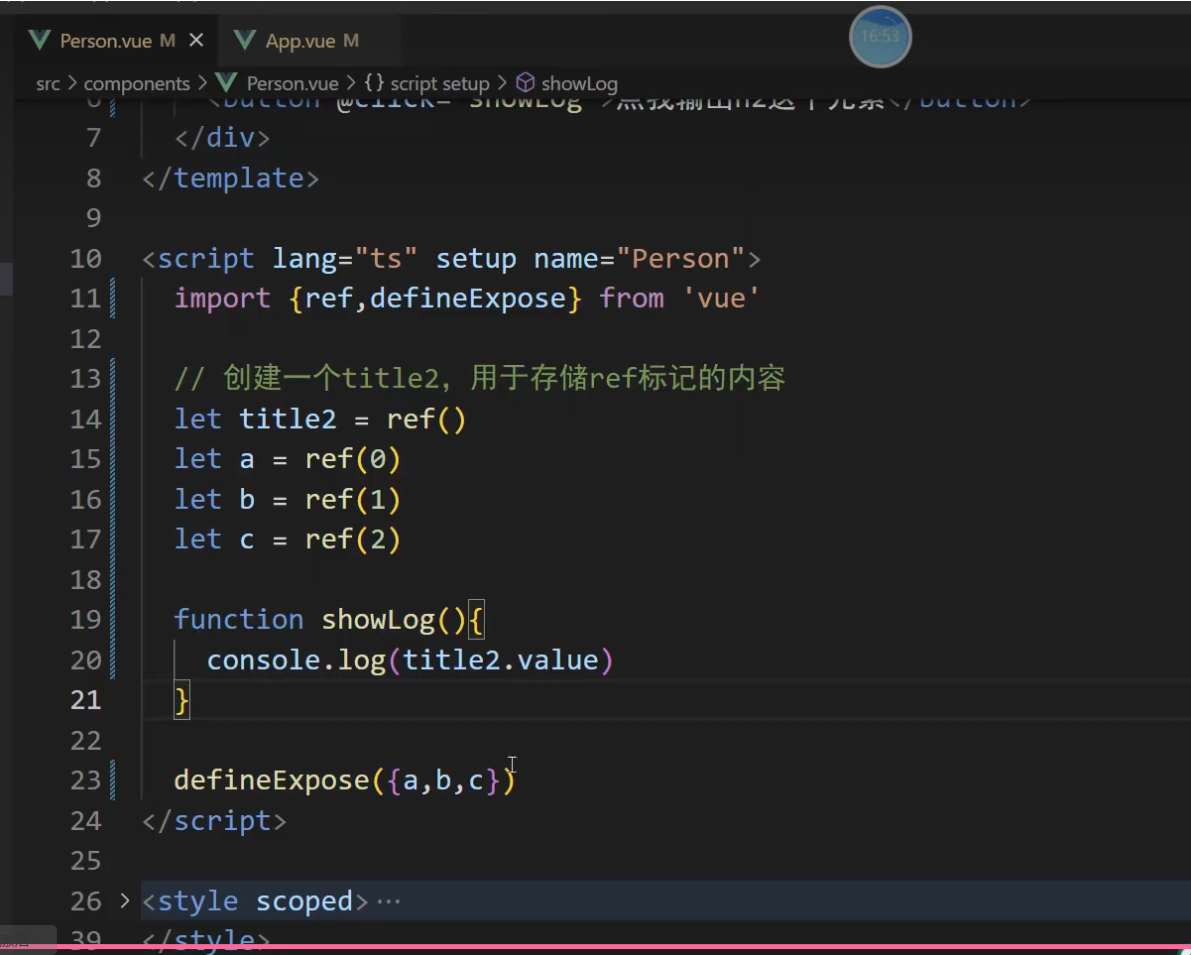
Task: Click line number 23 in the gutter
Action: (x=86, y=780)
